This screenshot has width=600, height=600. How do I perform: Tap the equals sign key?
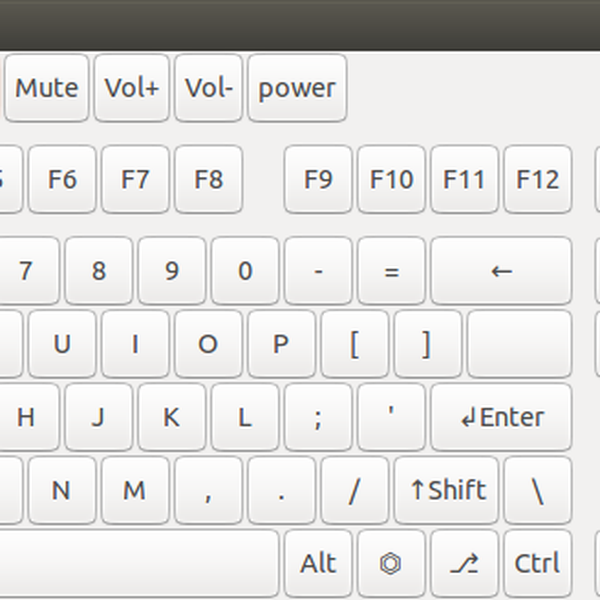coord(391,271)
